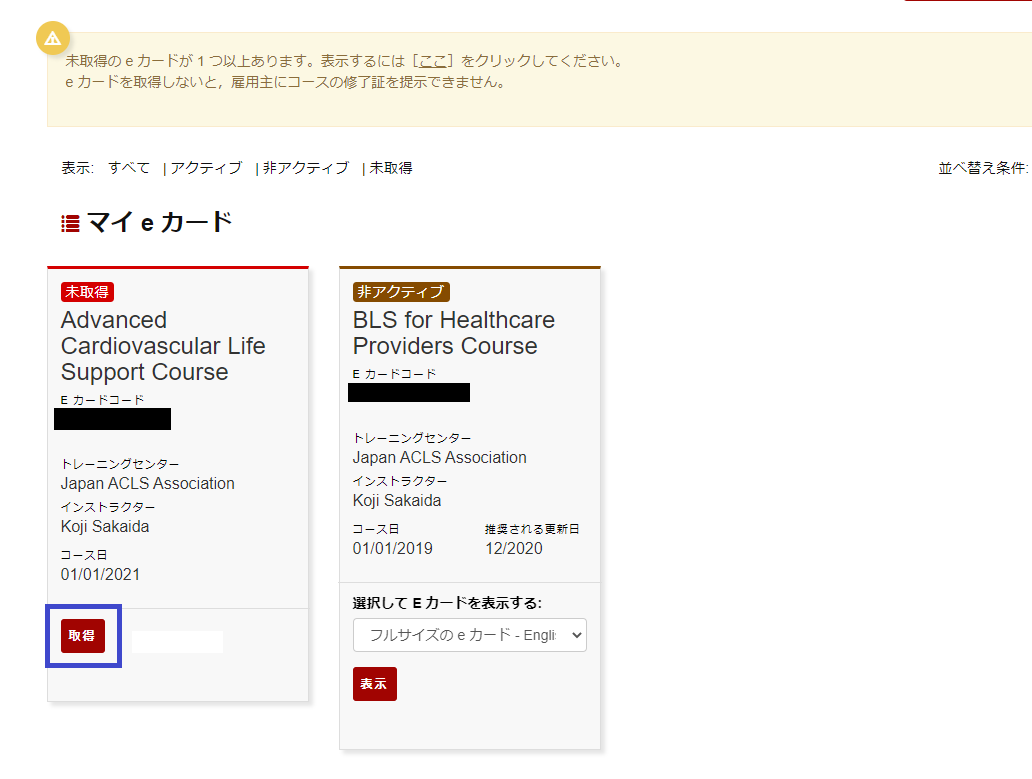Screen dimensions: 1032x779
Task: Click the red 未取得 badge on the ACLS card
Action: tap(88, 292)
